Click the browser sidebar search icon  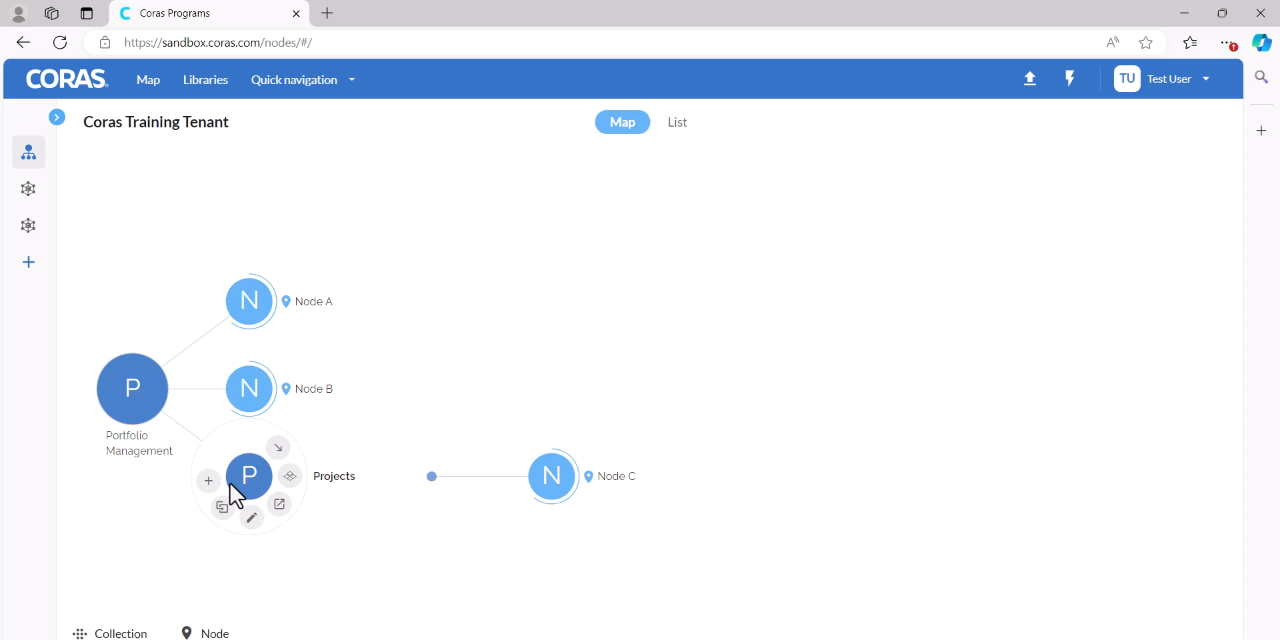tap(1261, 77)
